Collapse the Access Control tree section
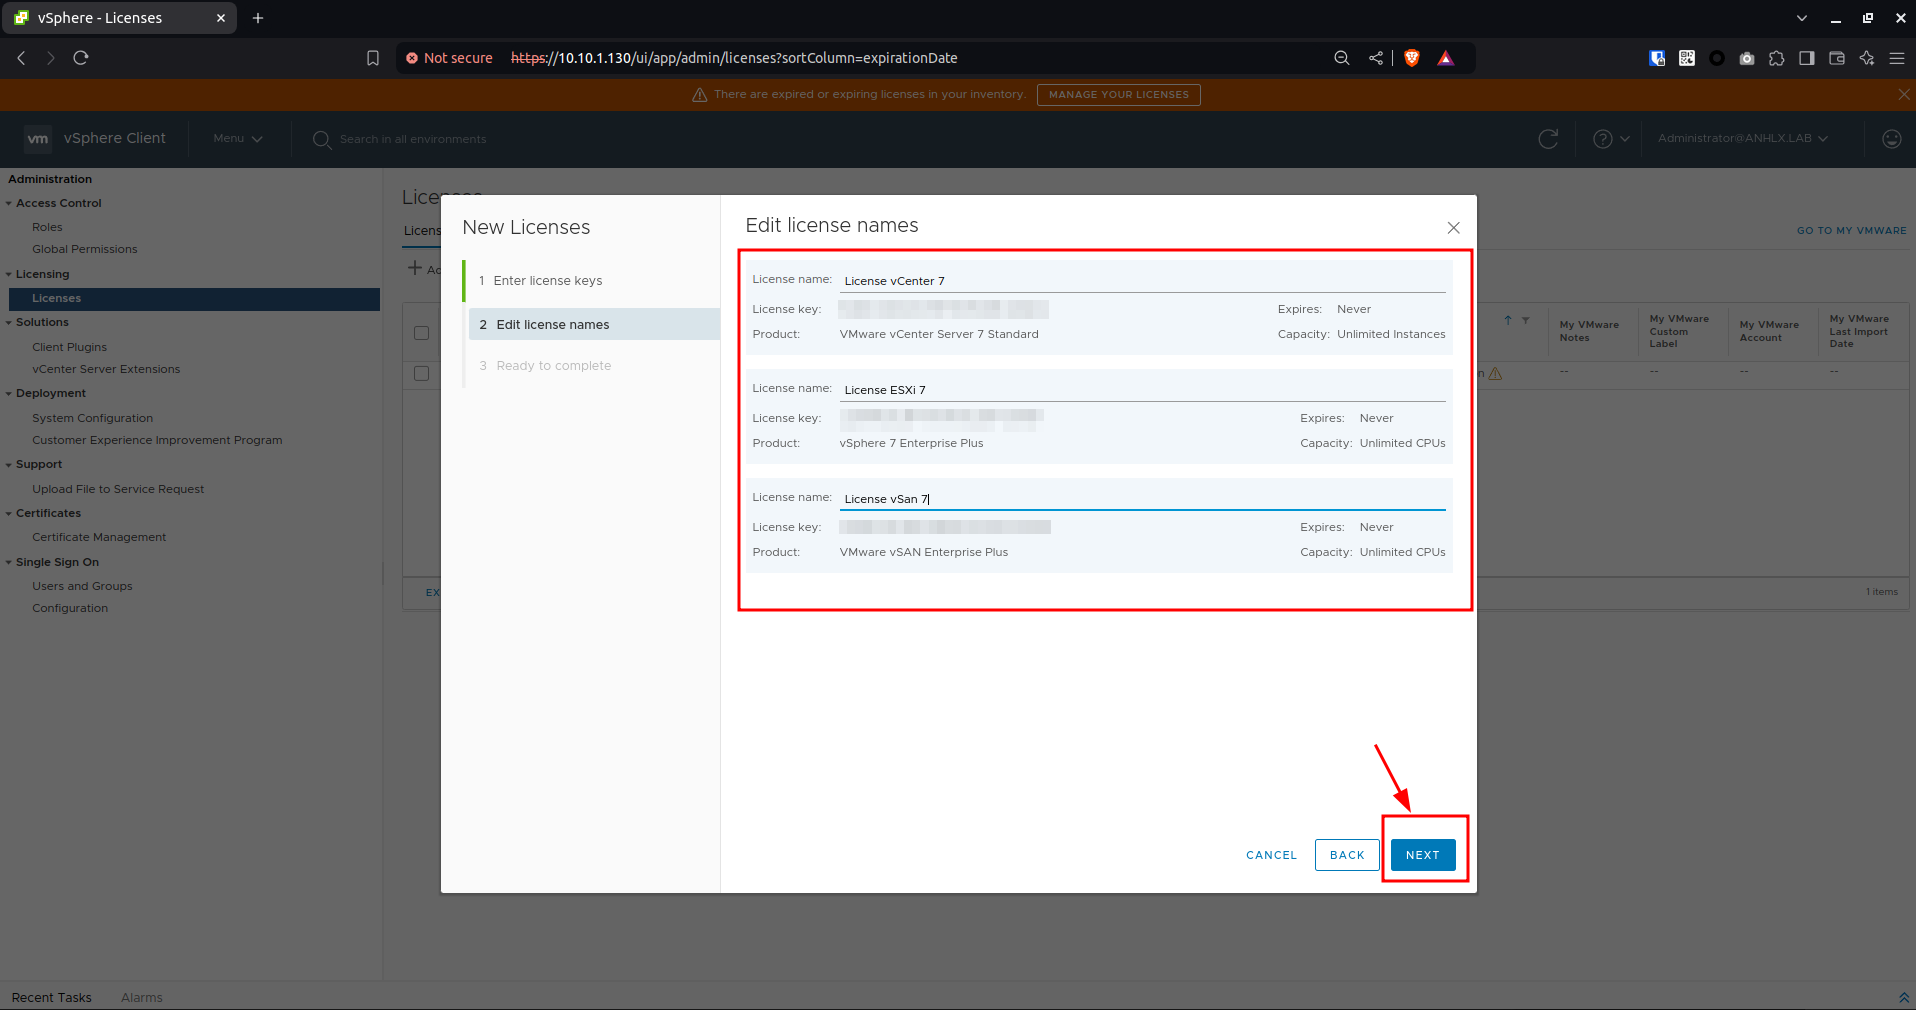Viewport: 1916px width, 1010px height. coord(9,203)
